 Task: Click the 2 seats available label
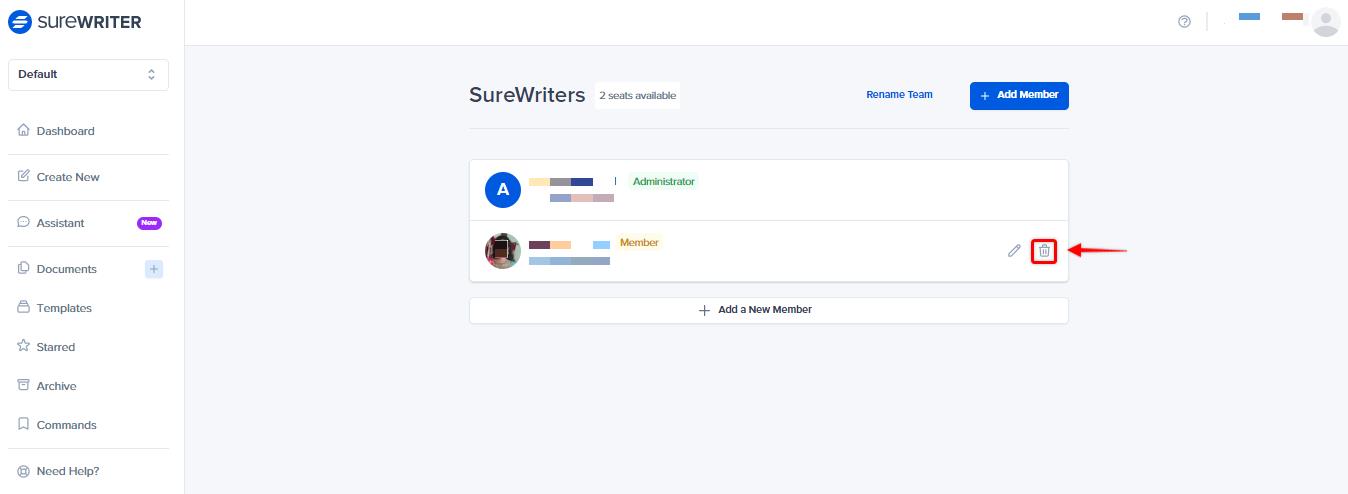[637, 96]
